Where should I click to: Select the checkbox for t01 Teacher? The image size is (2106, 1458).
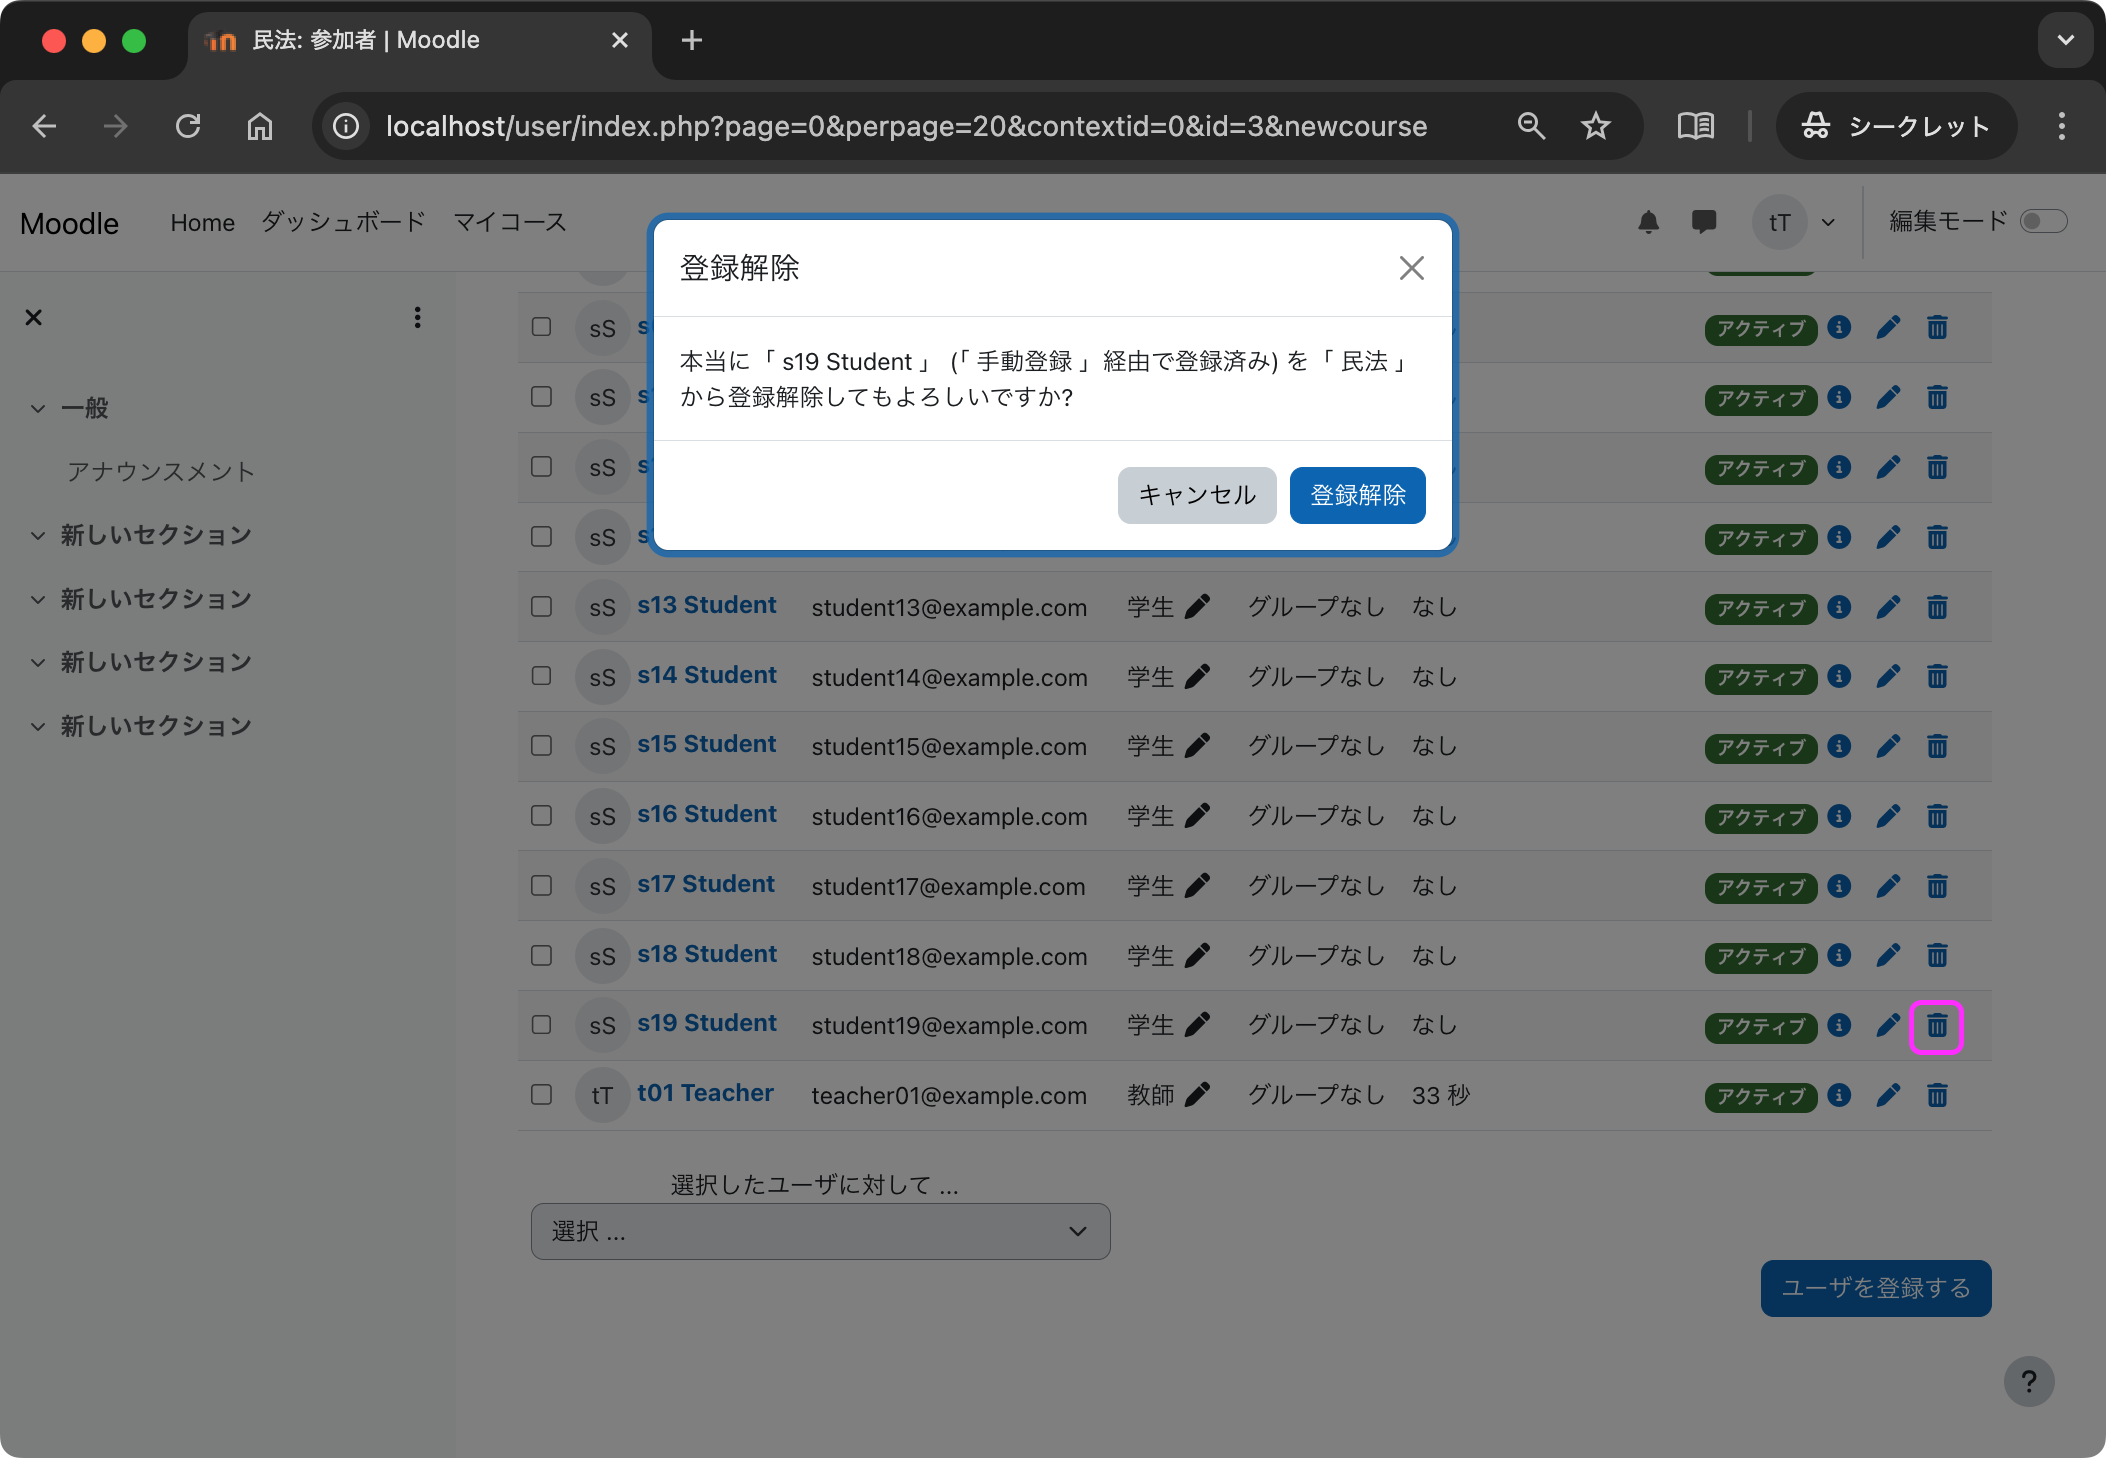coord(541,1095)
